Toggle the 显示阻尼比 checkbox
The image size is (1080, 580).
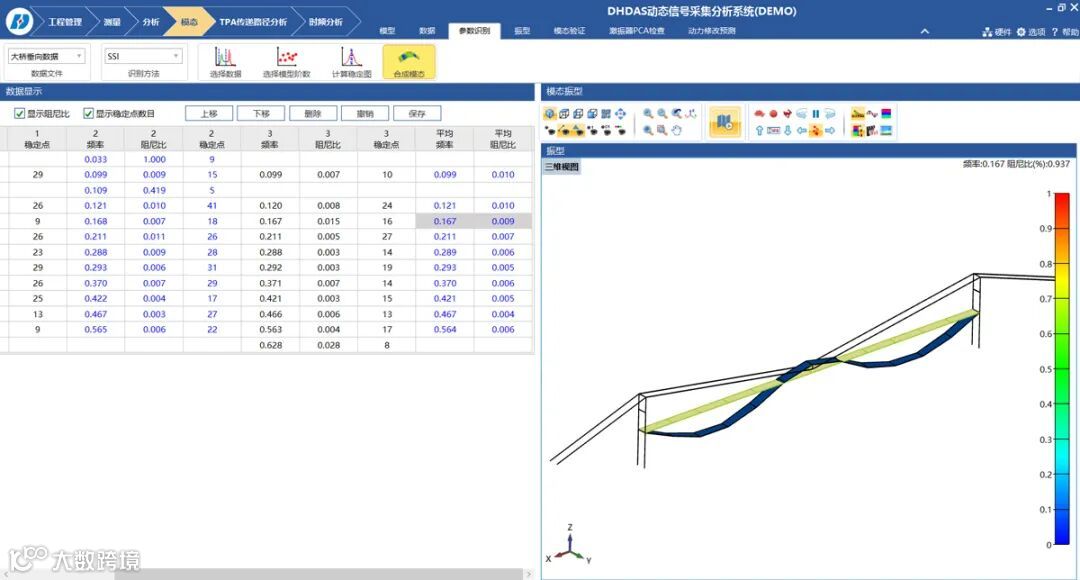click(x=19, y=114)
